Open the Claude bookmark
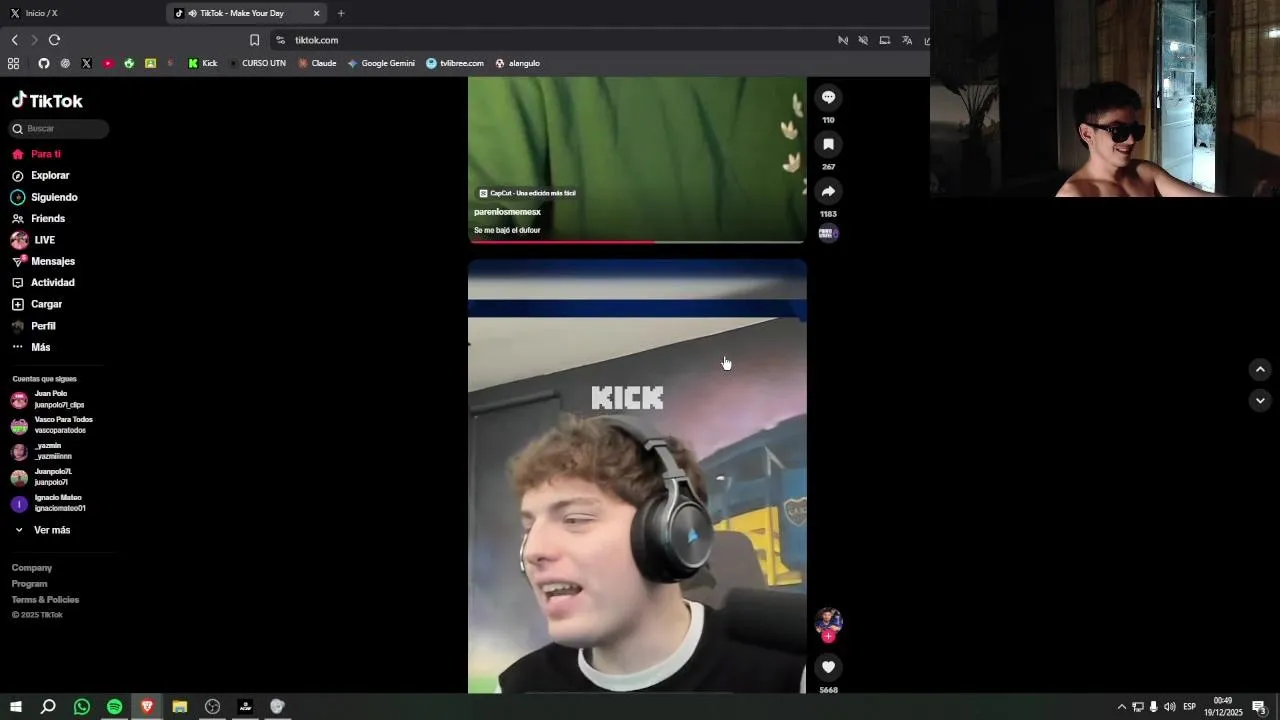Image resolution: width=1280 pixels, height=720 pixels. [317, 63]
